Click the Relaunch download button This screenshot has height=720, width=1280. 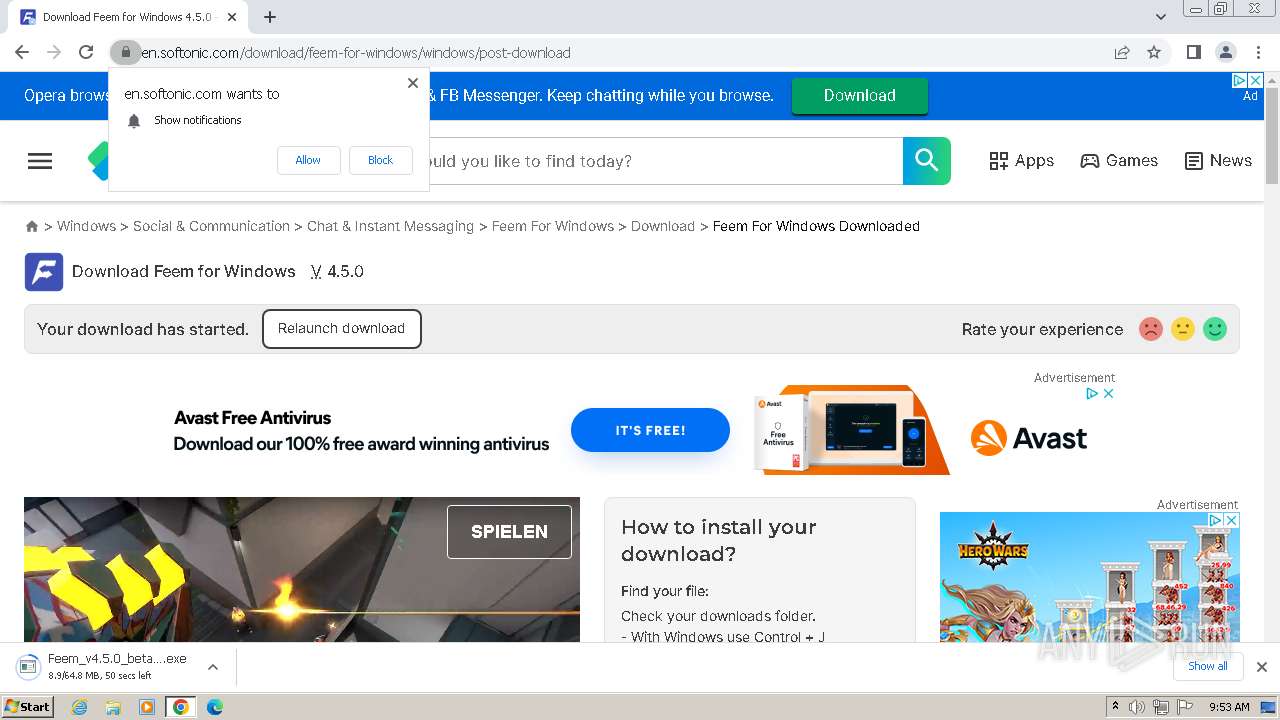tap(341, 329)
